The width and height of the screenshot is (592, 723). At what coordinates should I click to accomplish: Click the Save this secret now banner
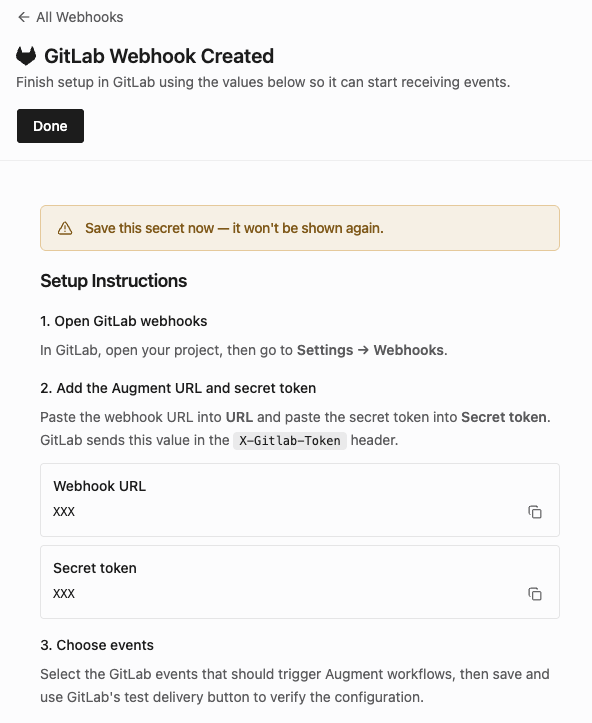click(x=300, y=228)
